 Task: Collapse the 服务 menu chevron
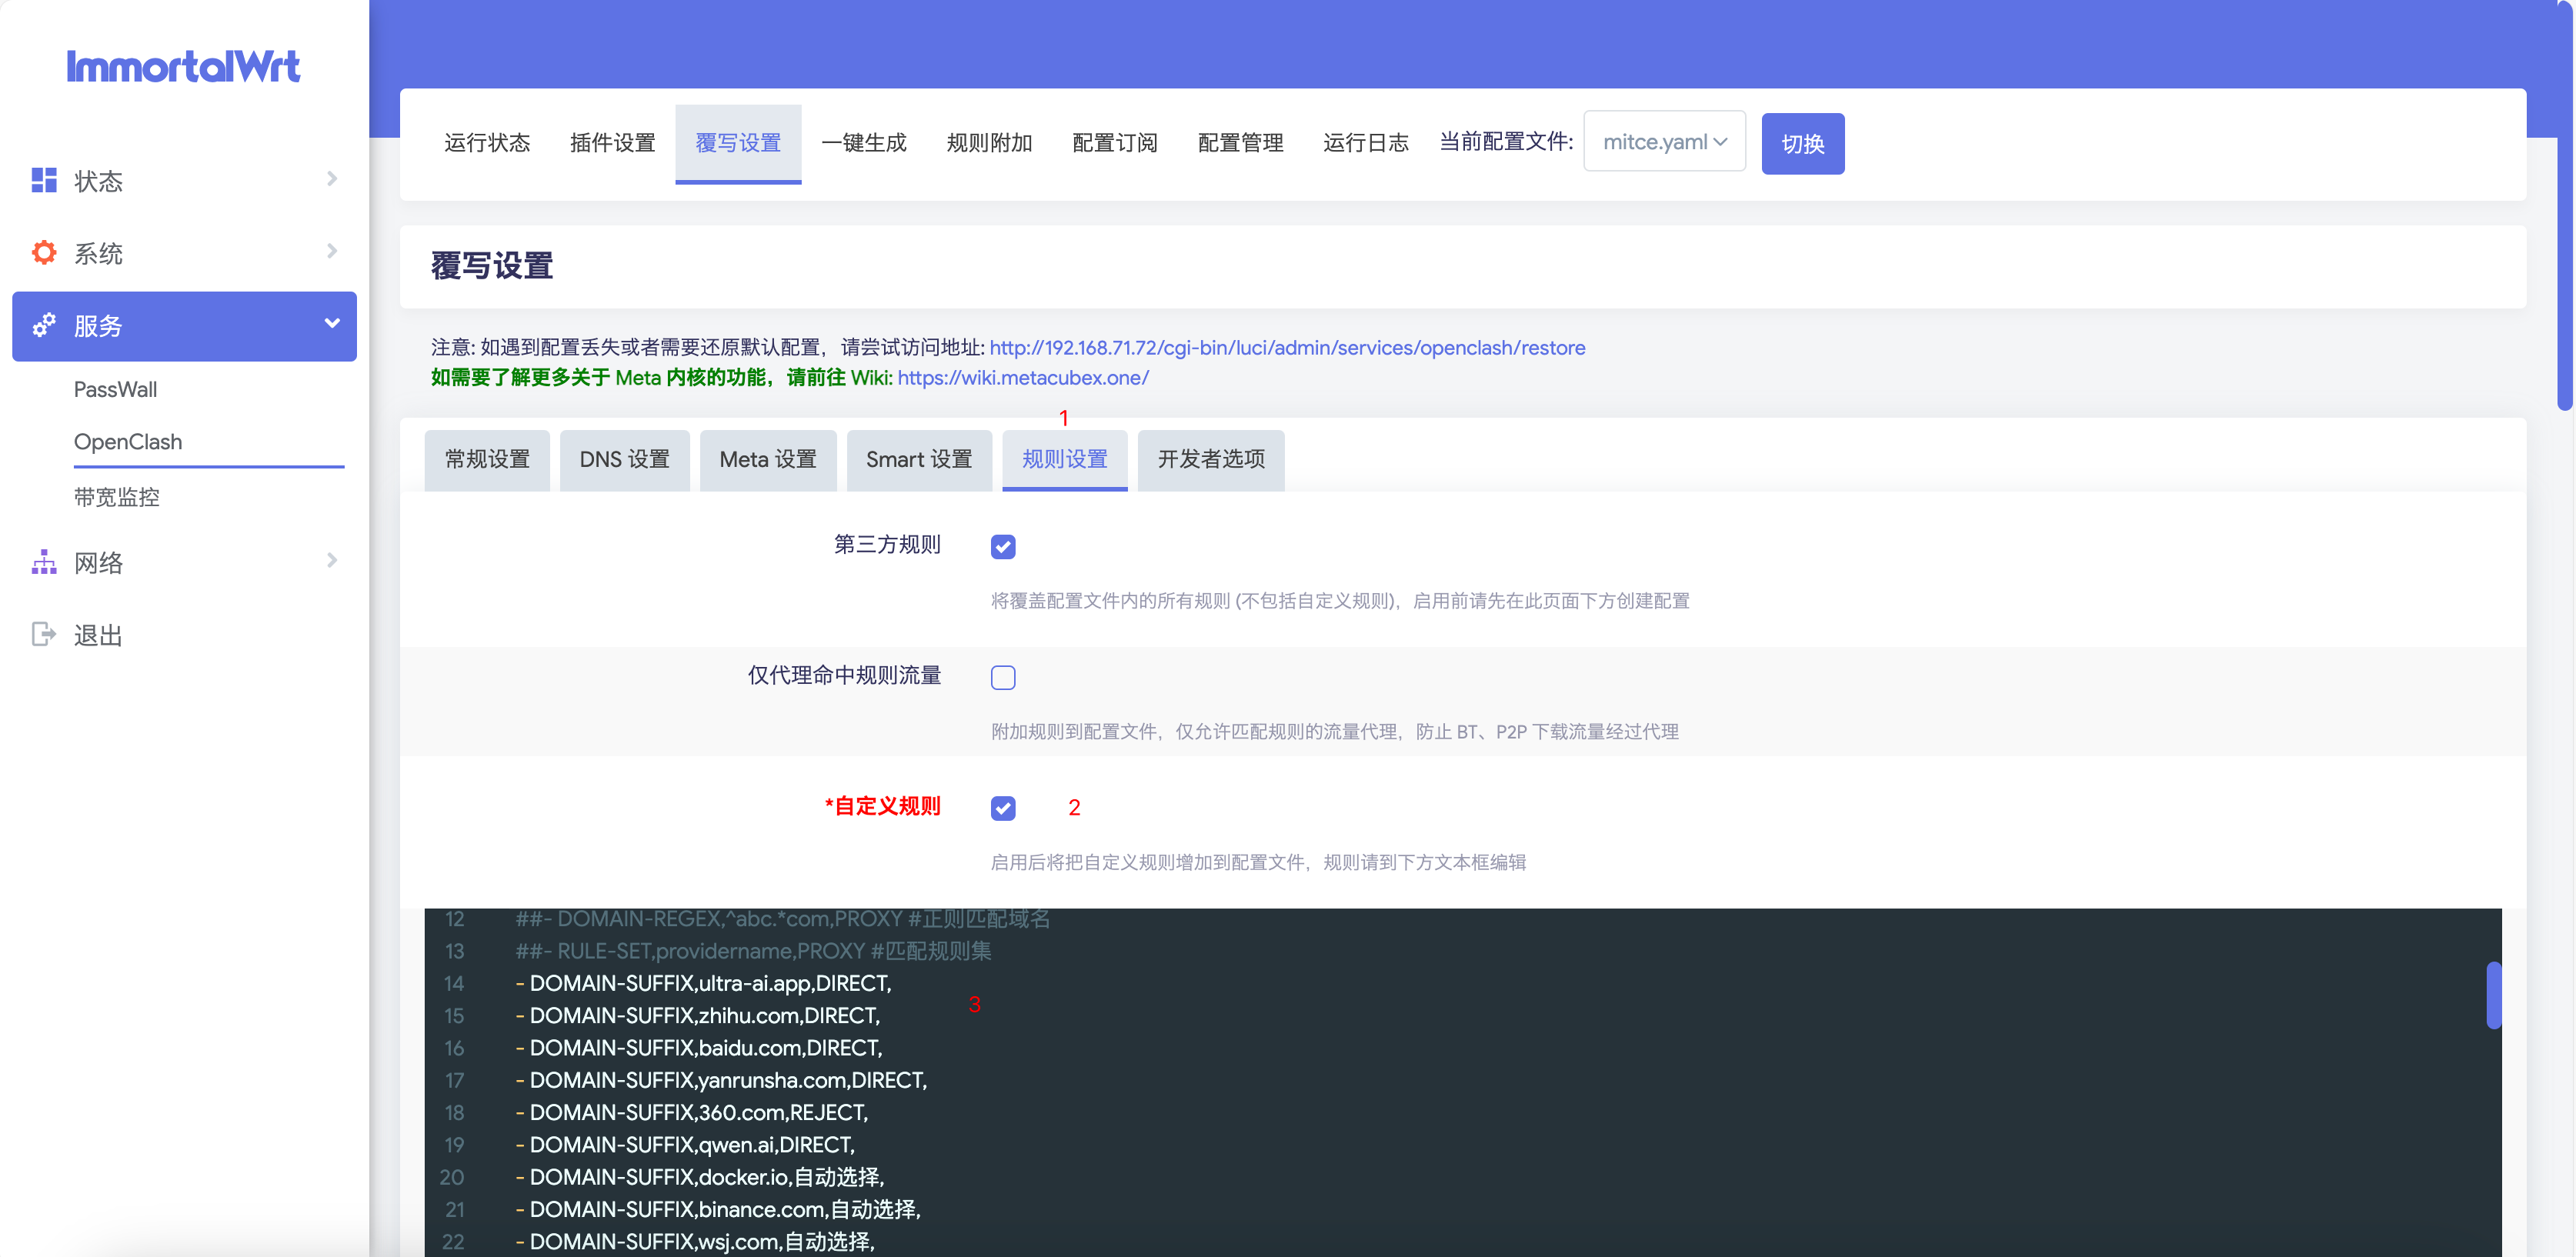[332, 324]
